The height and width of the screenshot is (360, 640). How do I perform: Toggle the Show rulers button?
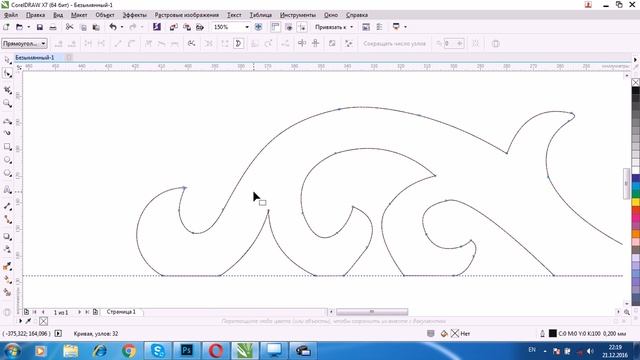(x=276, y=27)
